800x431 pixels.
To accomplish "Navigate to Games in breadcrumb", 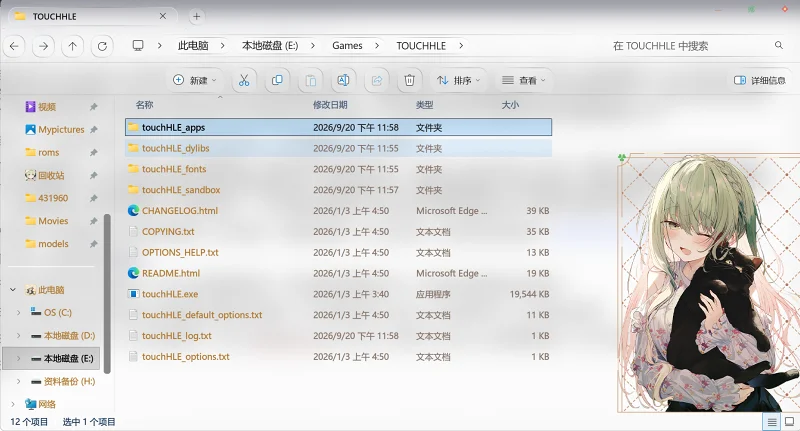I will [x=347, y=45].
